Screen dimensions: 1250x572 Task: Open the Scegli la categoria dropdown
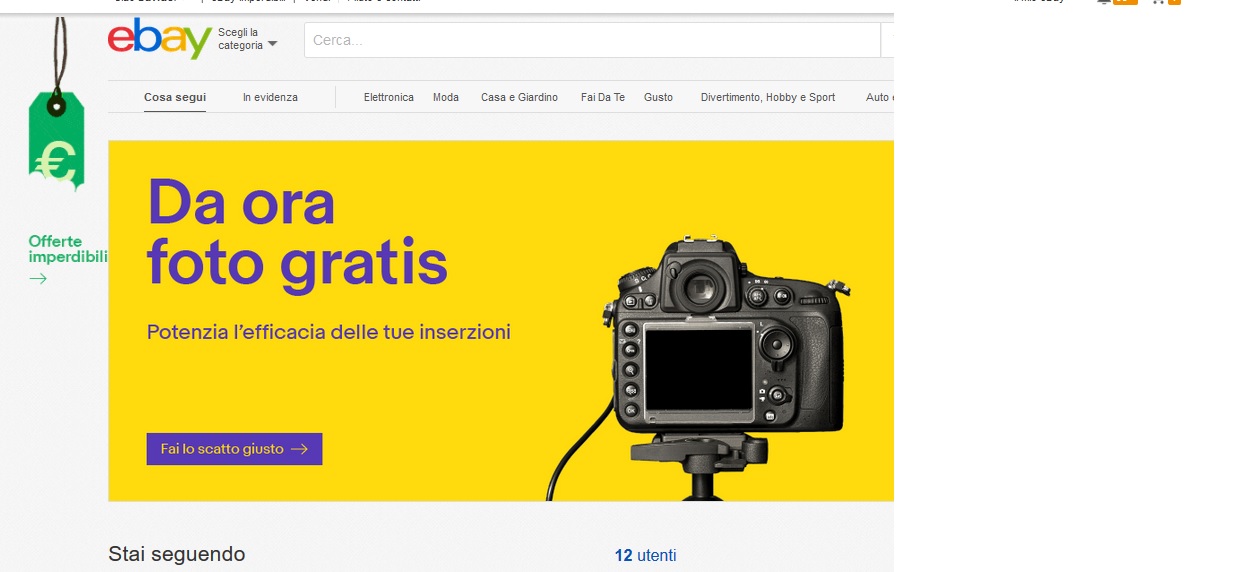[x=247, y=39]
